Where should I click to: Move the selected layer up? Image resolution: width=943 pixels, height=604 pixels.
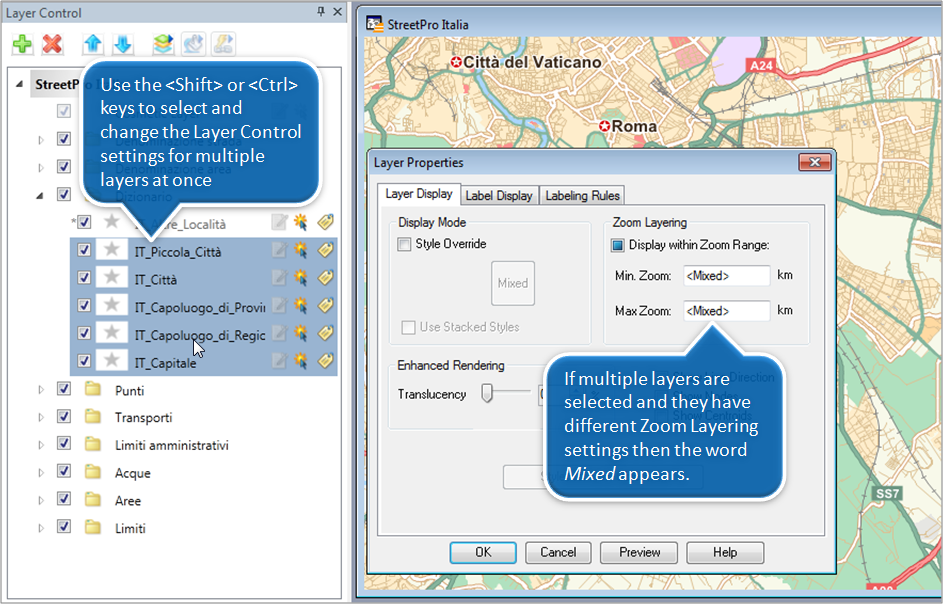[x=91, y=44]
